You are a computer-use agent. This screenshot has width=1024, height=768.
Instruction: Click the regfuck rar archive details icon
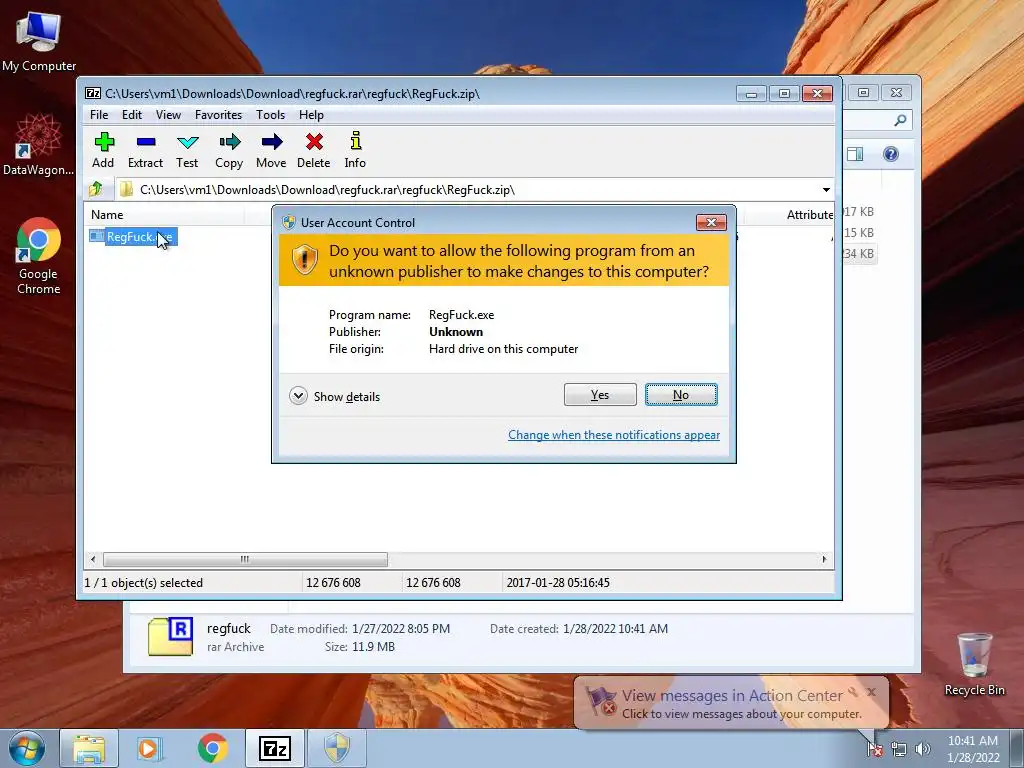[x=170, y=636]
